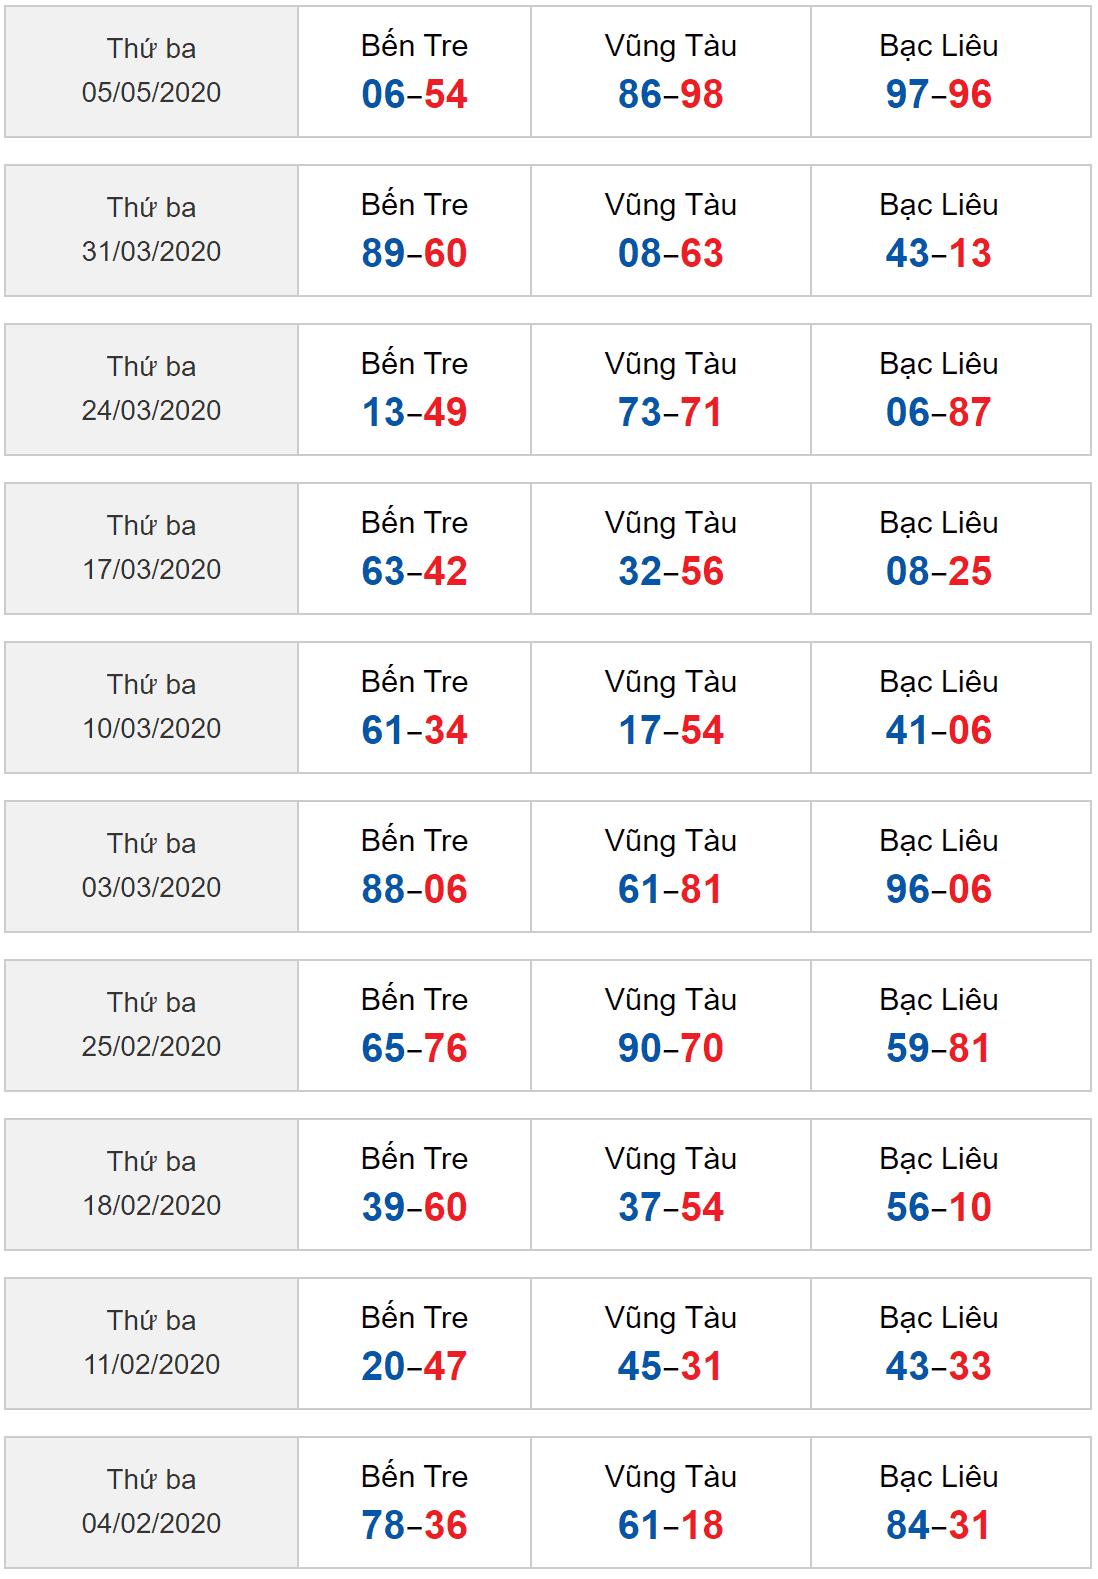Open Bạc Liêu result 43-33
The height and width of the screenshot is (1579, 1098).
938,1366
